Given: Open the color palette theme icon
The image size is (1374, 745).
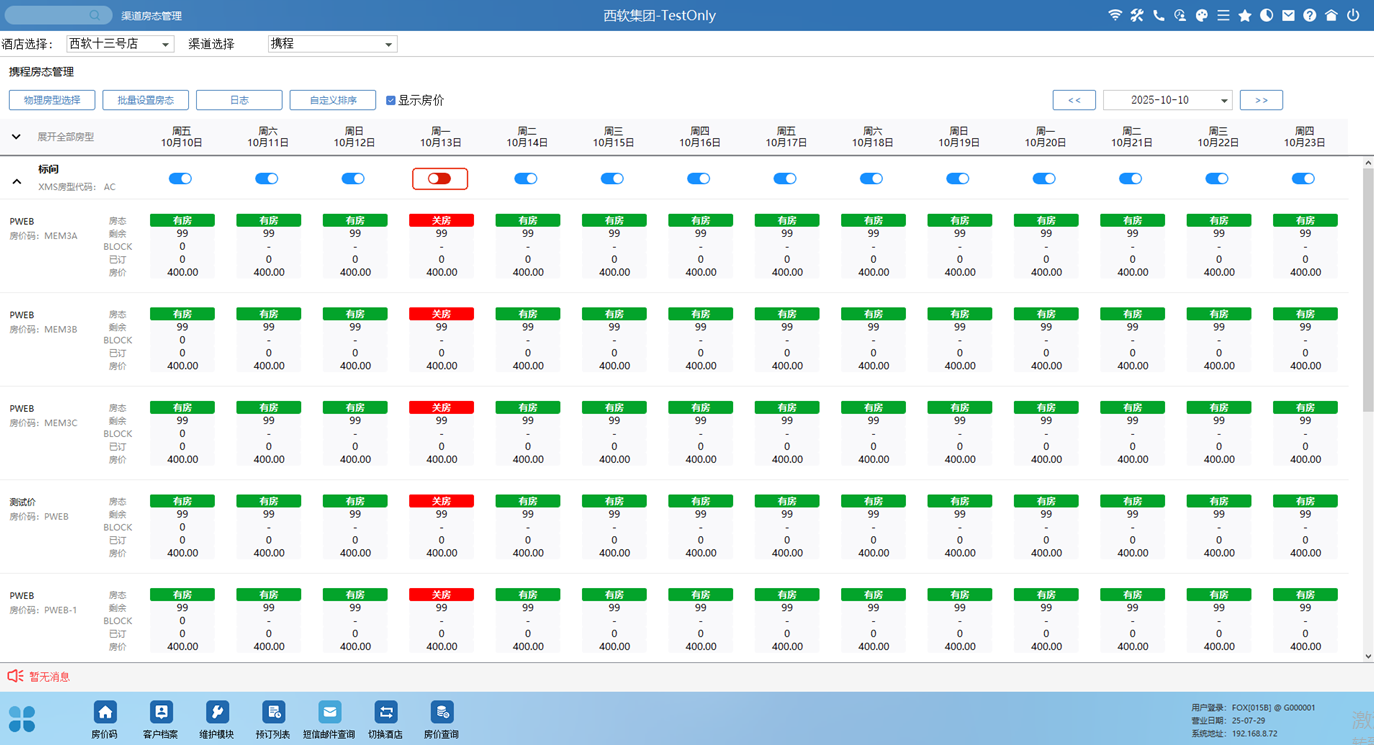Looking at the screenshot, I should 1202,16.
